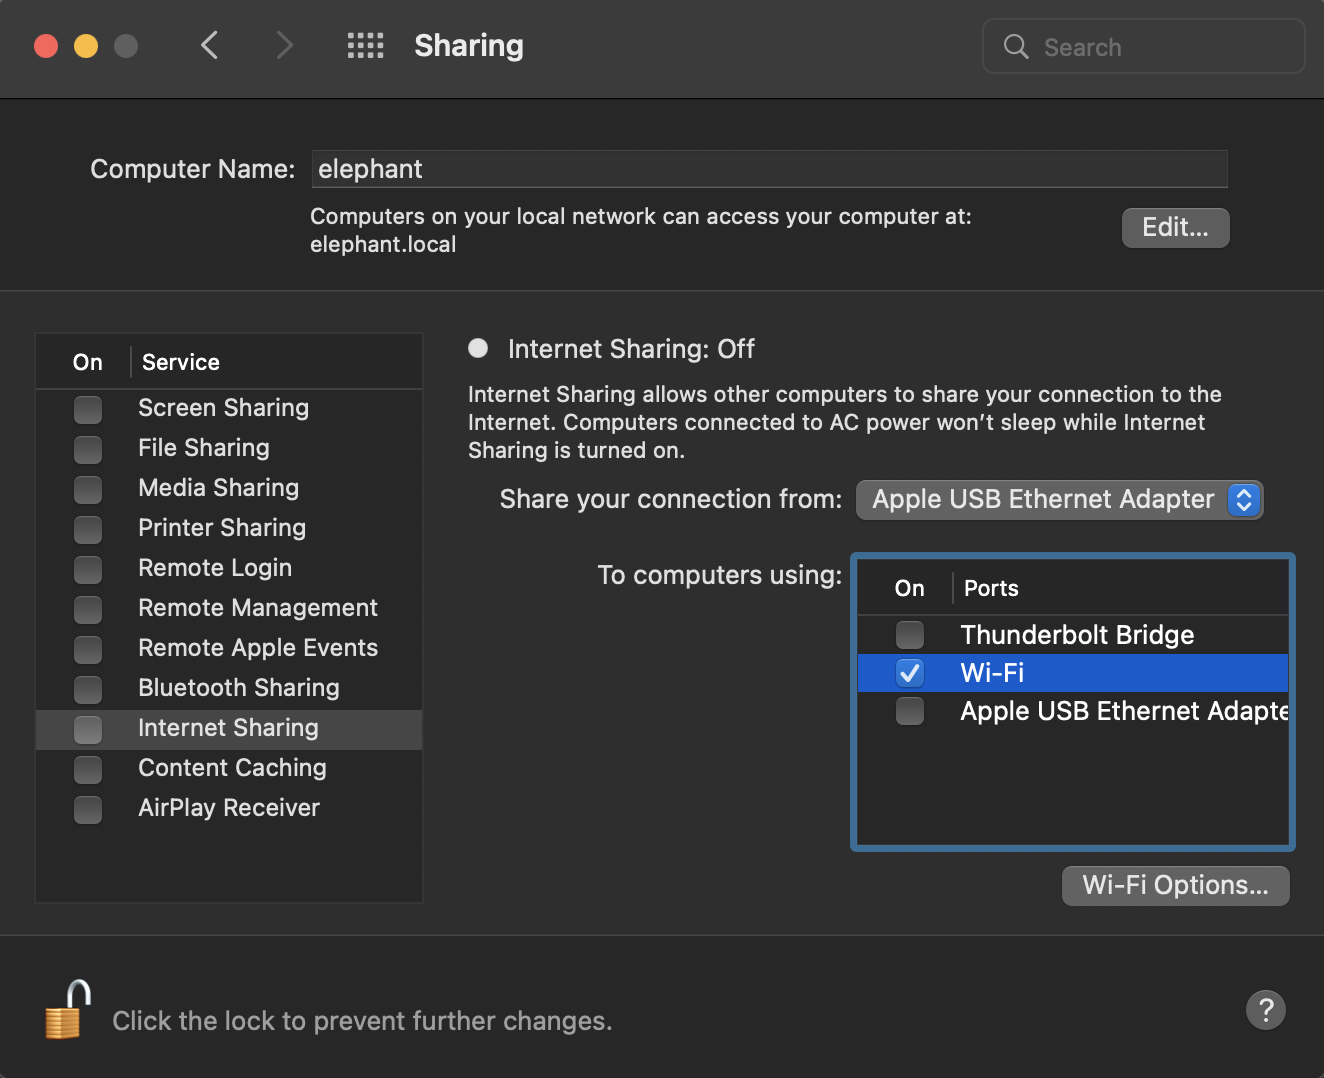Open the Share your connection from dropdown

click(1059, 499)
